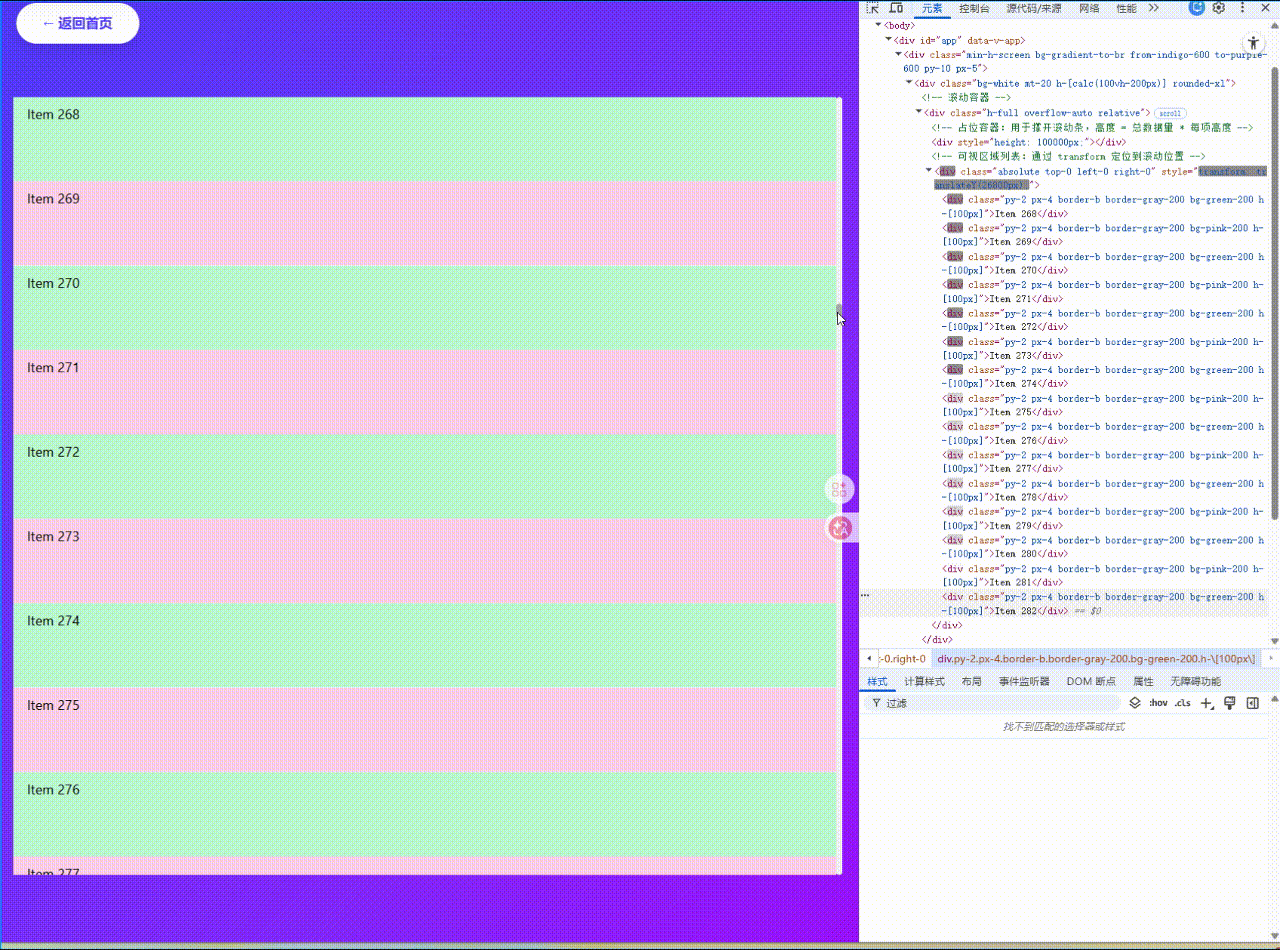Image resolution: width=1280 pixels, height=950 pixels.
Task: Click the blue circular extension icon in DevTools
Action: click(1196, 8)
